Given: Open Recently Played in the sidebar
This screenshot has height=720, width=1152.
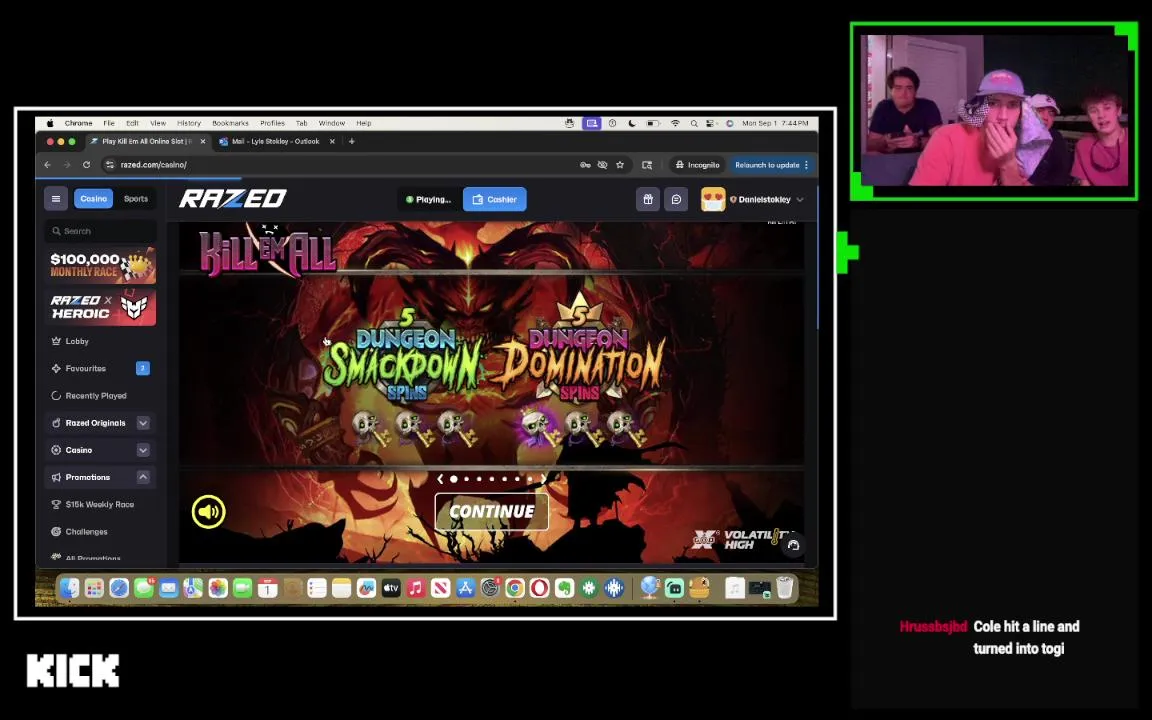Looking at the screenshot, I should click(96, 395).
